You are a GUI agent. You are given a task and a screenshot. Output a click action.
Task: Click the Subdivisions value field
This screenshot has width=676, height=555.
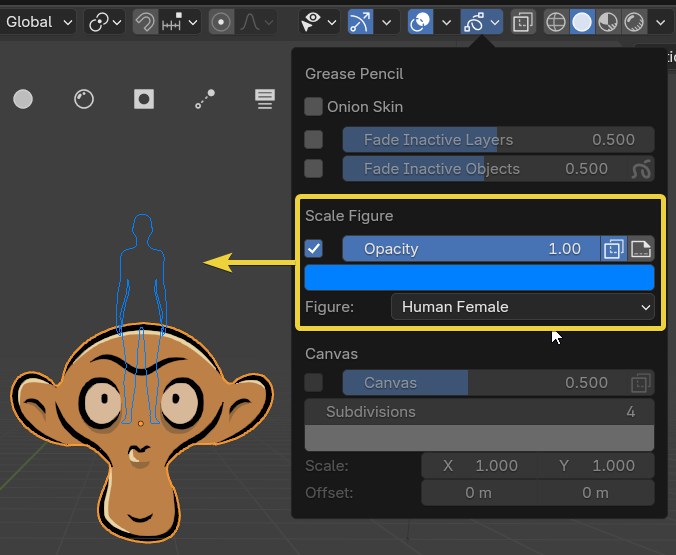pyautogui.click(x=479, y=412)
